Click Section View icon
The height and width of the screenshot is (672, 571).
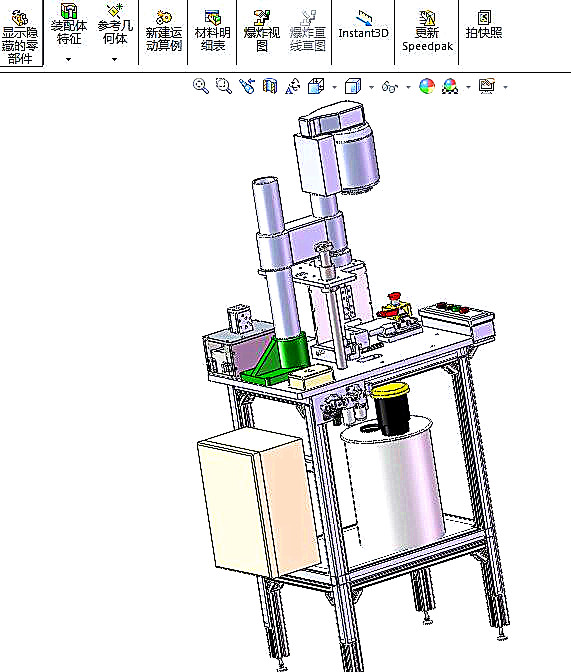click(x=270, y=86)
